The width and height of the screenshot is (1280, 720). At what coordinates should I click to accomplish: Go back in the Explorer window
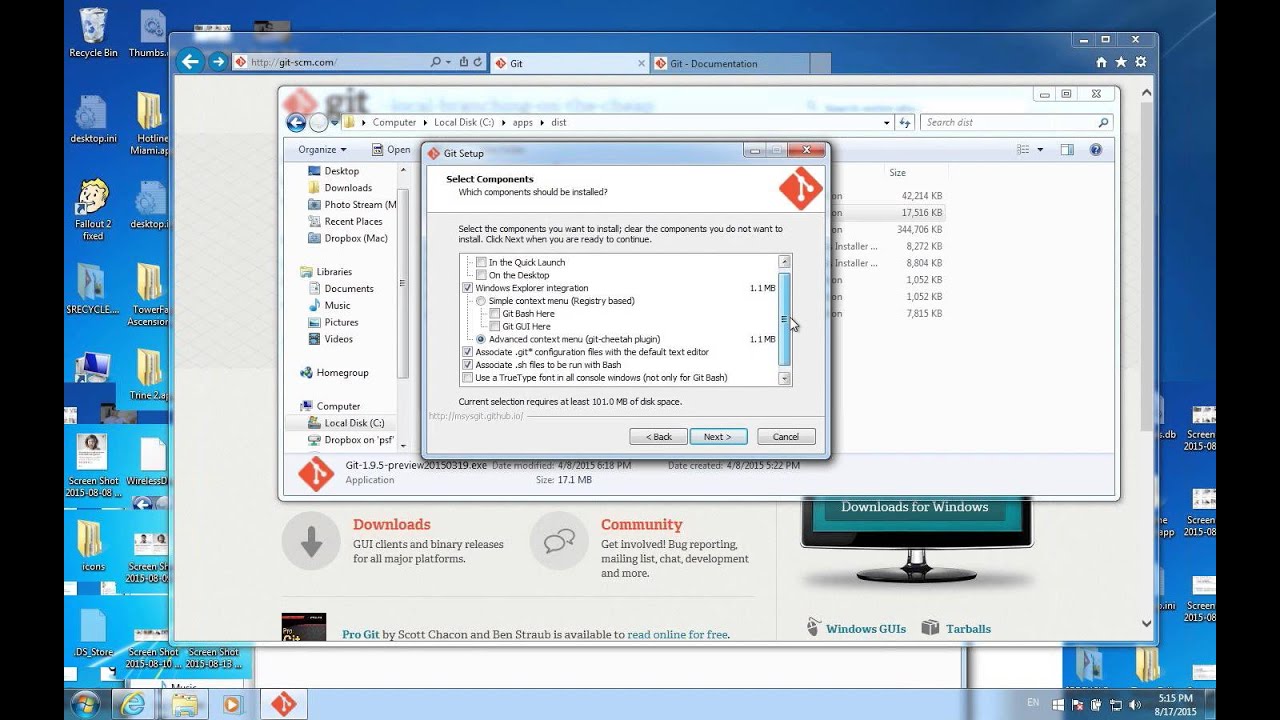coord(296,123)
